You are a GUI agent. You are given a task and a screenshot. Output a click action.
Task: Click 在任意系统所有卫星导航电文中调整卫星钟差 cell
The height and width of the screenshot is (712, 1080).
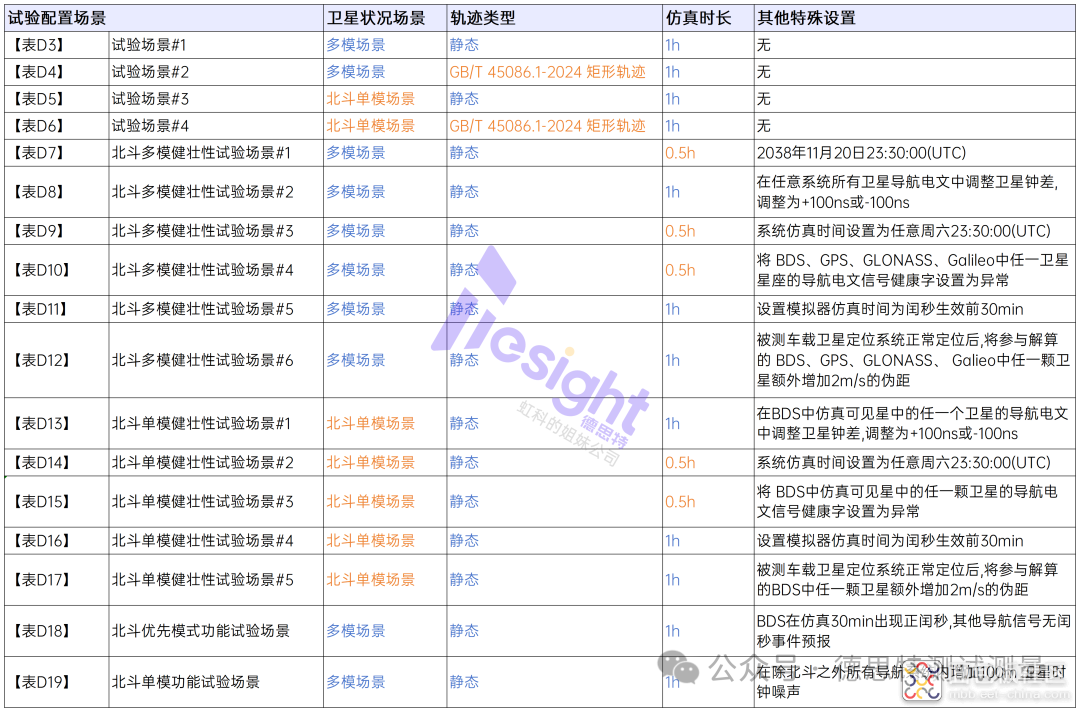tap(913, 191)
